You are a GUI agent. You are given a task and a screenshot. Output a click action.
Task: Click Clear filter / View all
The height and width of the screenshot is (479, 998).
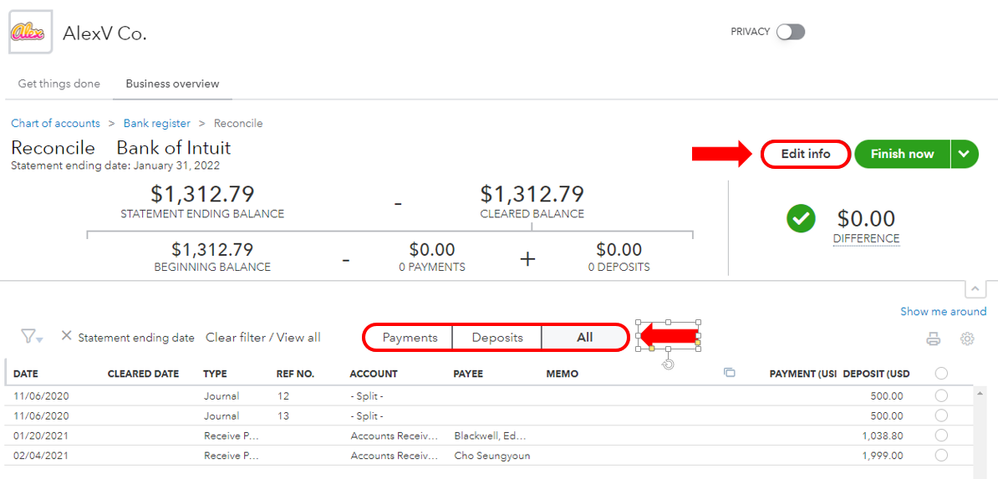[263, 338]
